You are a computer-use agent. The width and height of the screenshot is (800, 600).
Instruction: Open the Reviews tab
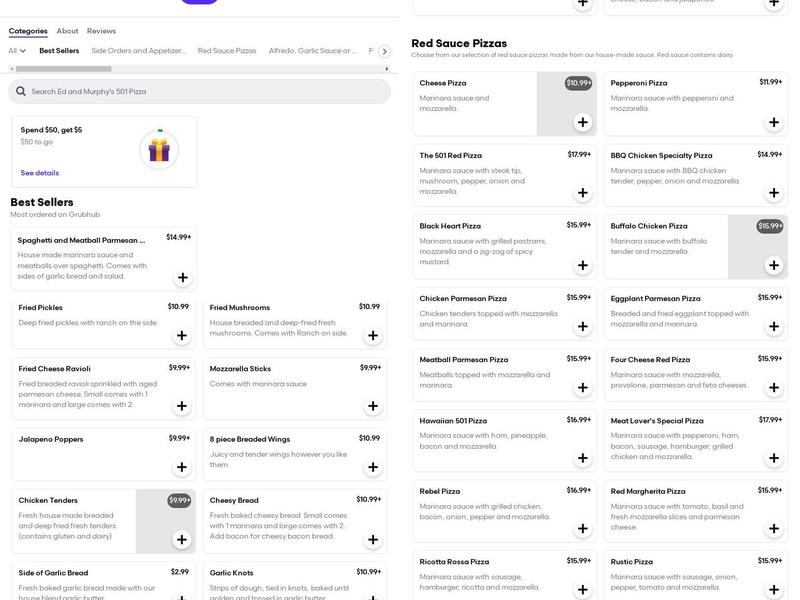coord(101,31)
